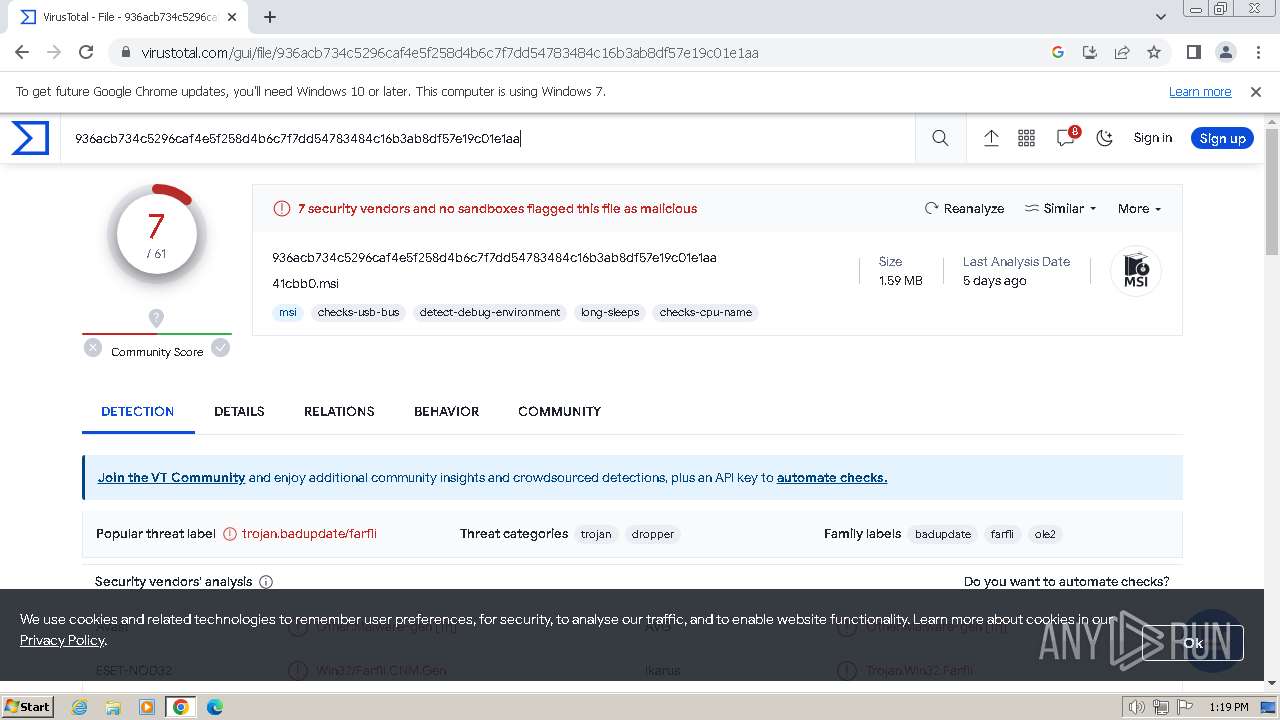Open the notifications comment icon
Screen dimensions: 1280x720
point(1066,138)
